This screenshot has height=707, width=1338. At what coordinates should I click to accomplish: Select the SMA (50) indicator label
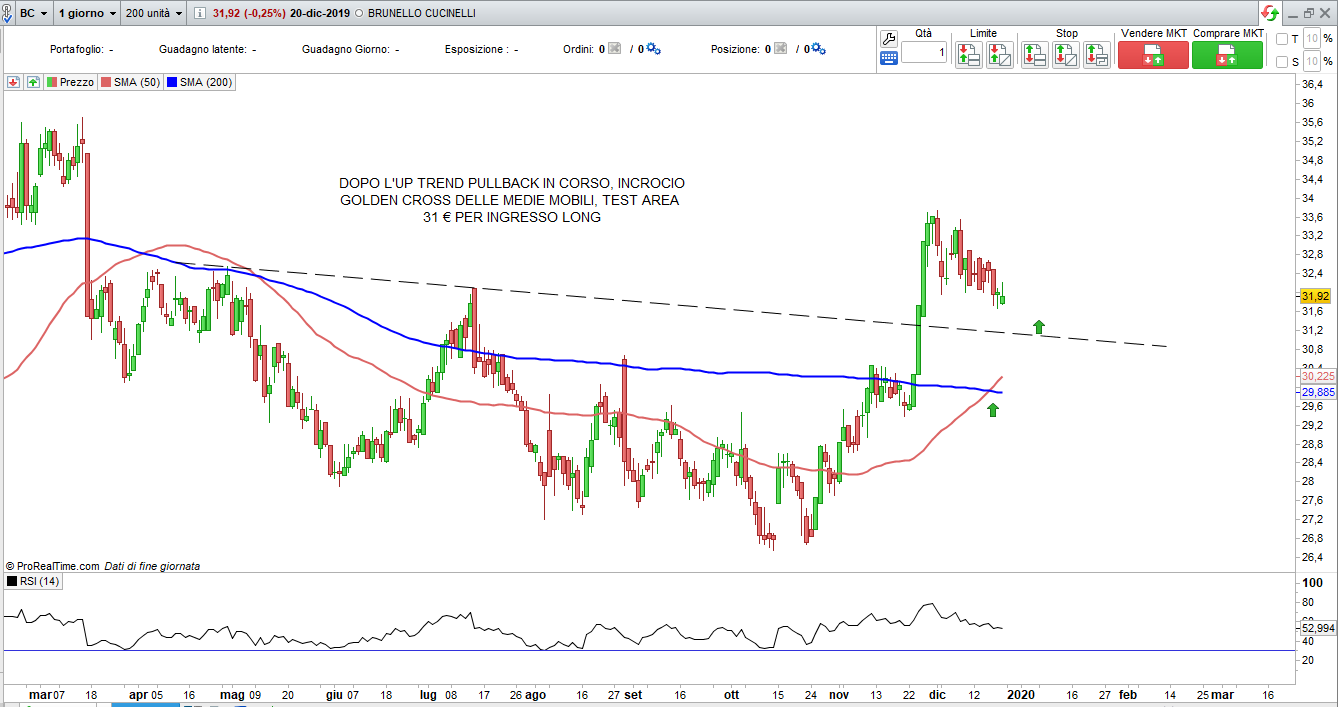[131, 82]
